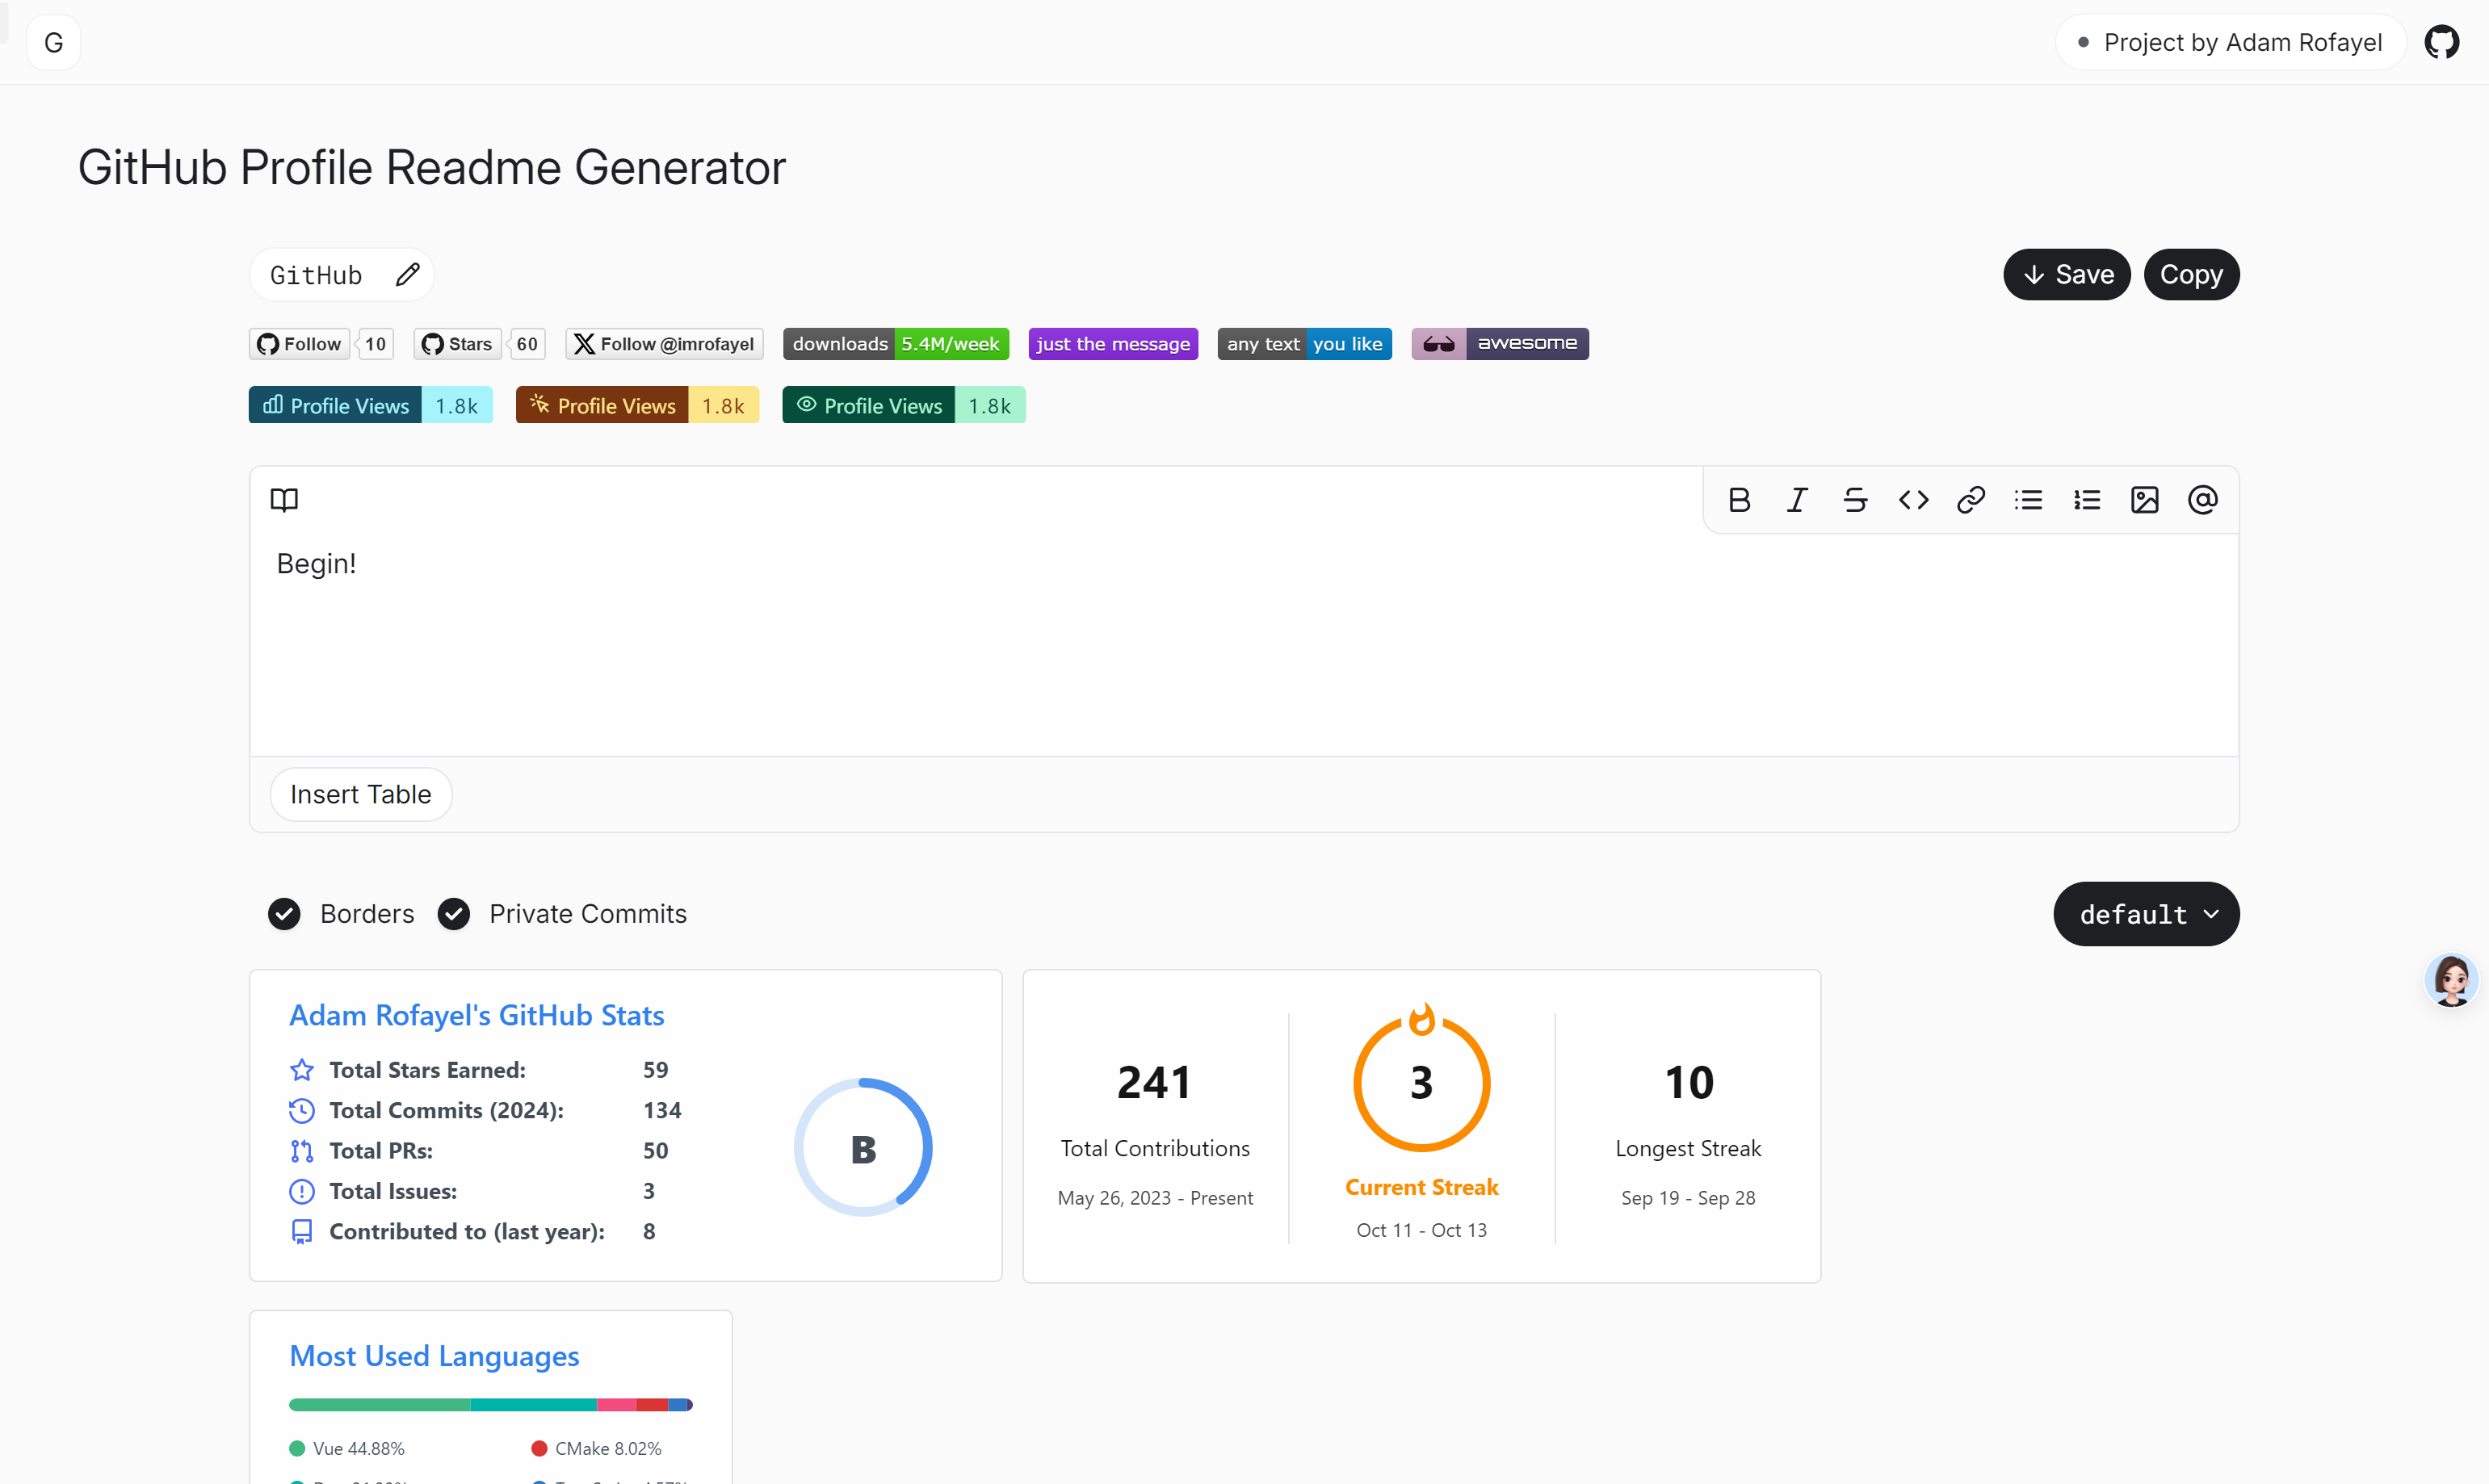Select the X Follow @imrofayel badge
The image size is (2489, 1484).
664,344
